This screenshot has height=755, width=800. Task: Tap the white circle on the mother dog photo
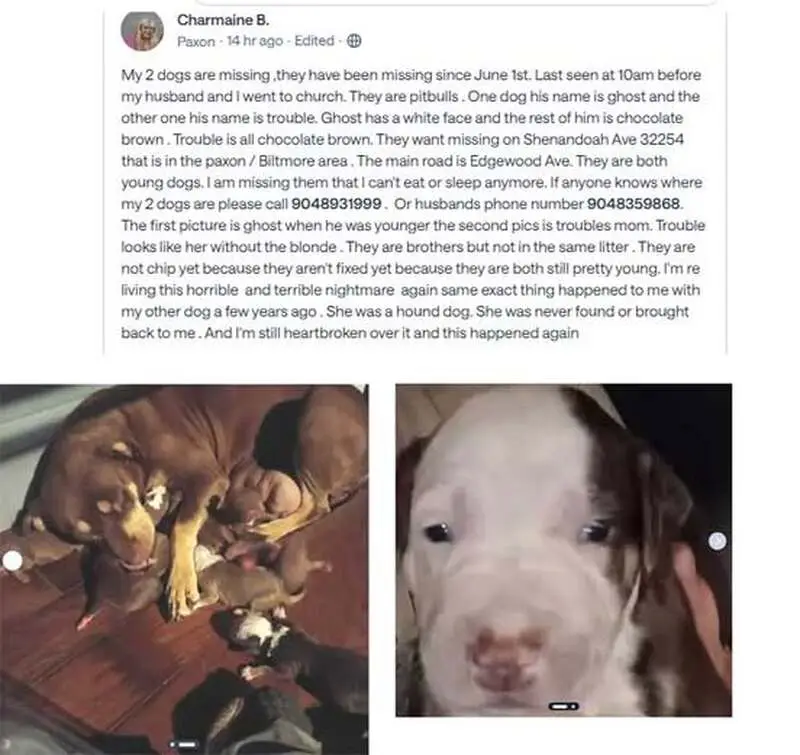click(12, 561)
